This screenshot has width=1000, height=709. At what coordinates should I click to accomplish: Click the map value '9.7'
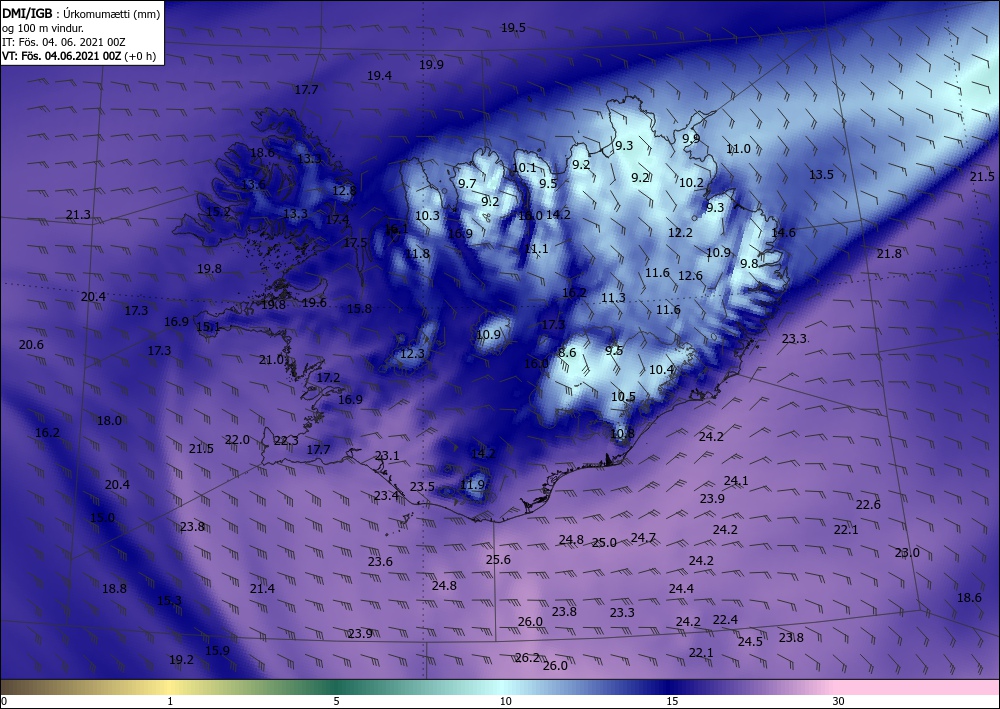point(467,184)
